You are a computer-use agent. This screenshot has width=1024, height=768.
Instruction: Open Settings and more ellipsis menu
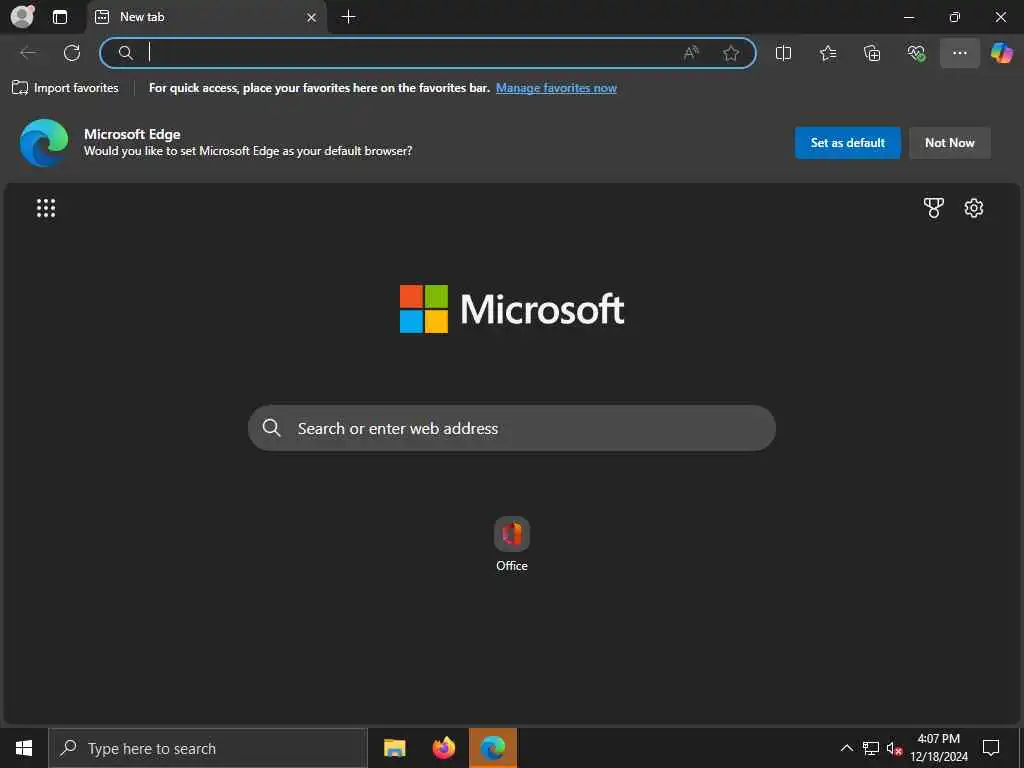point(959,53)
